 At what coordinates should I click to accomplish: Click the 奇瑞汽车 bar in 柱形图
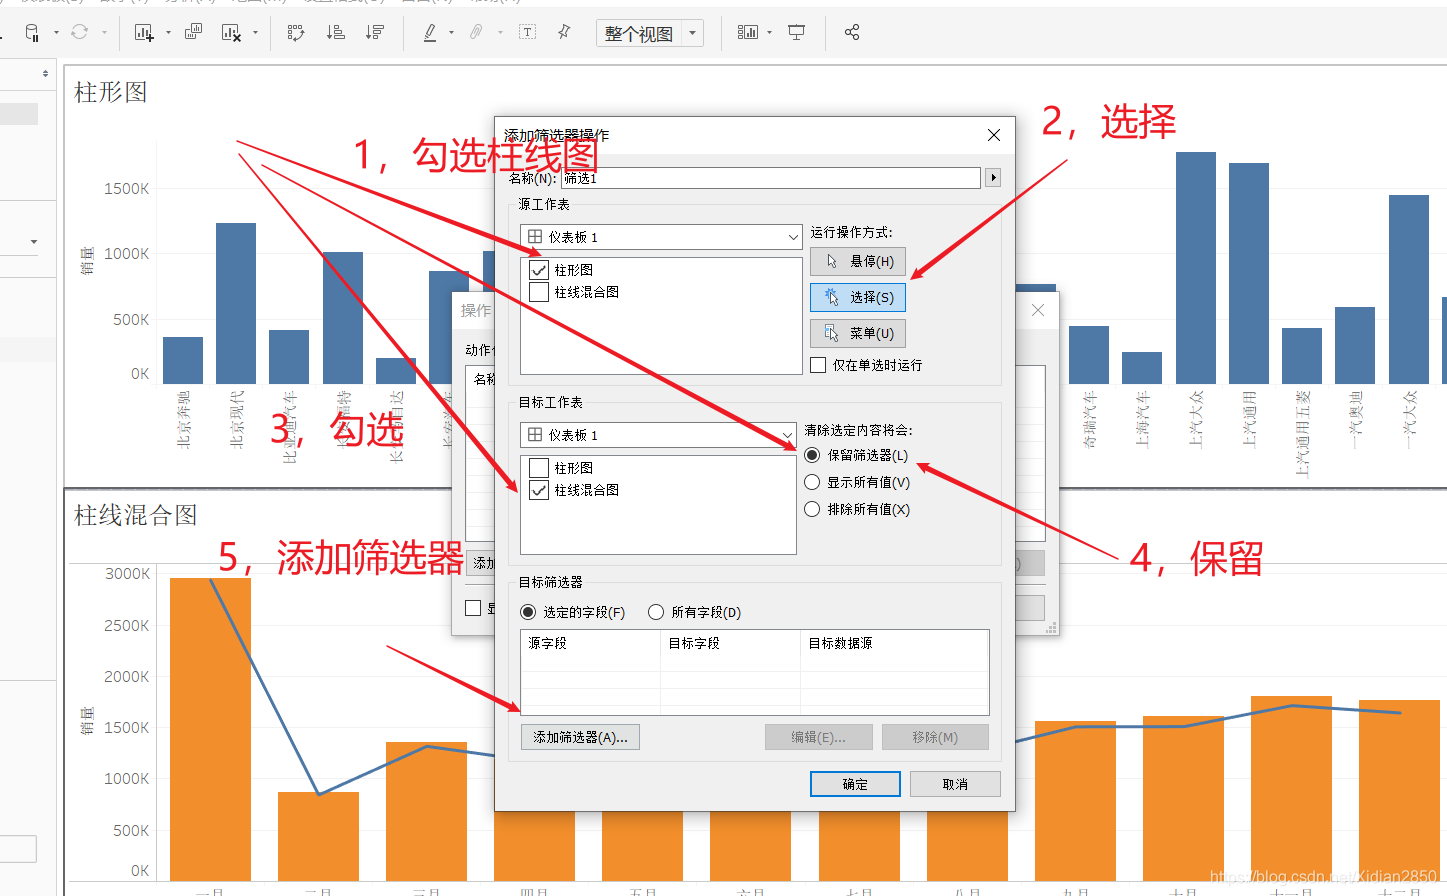pyautogui.click(x=1089, y=355)
